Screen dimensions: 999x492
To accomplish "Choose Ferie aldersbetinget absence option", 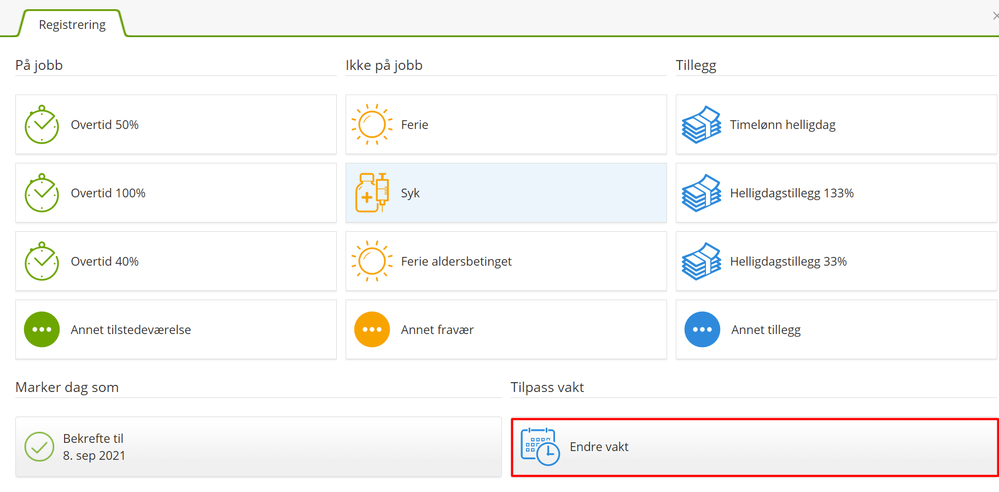I will click(506, 261).
